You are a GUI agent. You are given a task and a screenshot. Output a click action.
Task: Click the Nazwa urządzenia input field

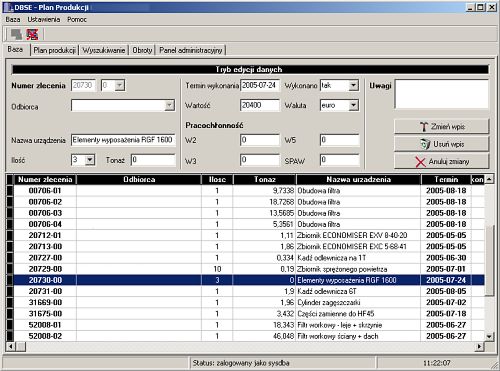tap(123, 140)
